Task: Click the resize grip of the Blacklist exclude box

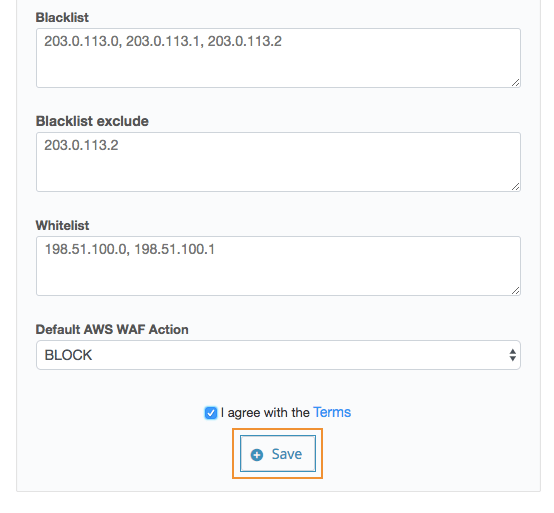Action: pyautogui.click(x=515, y=187)
